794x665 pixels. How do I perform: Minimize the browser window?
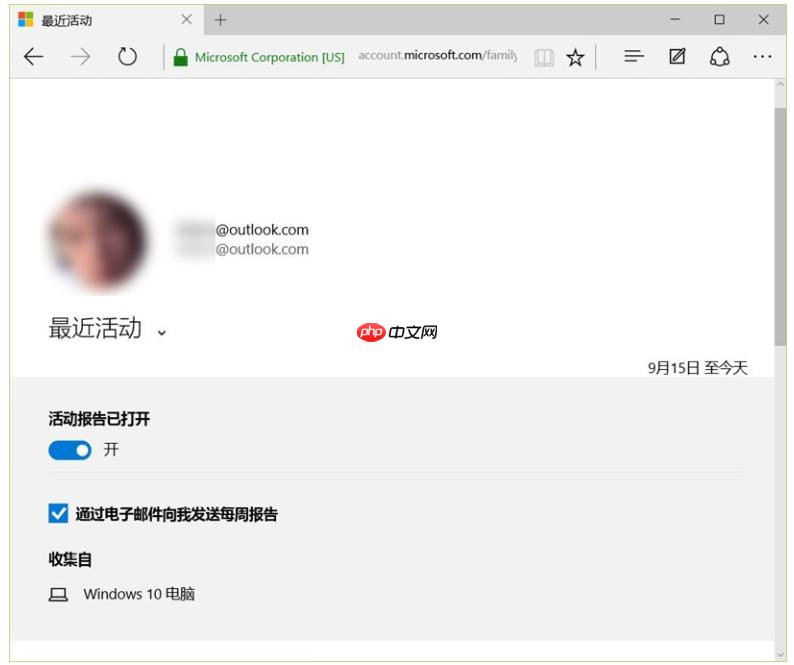[x=675, y=20]
